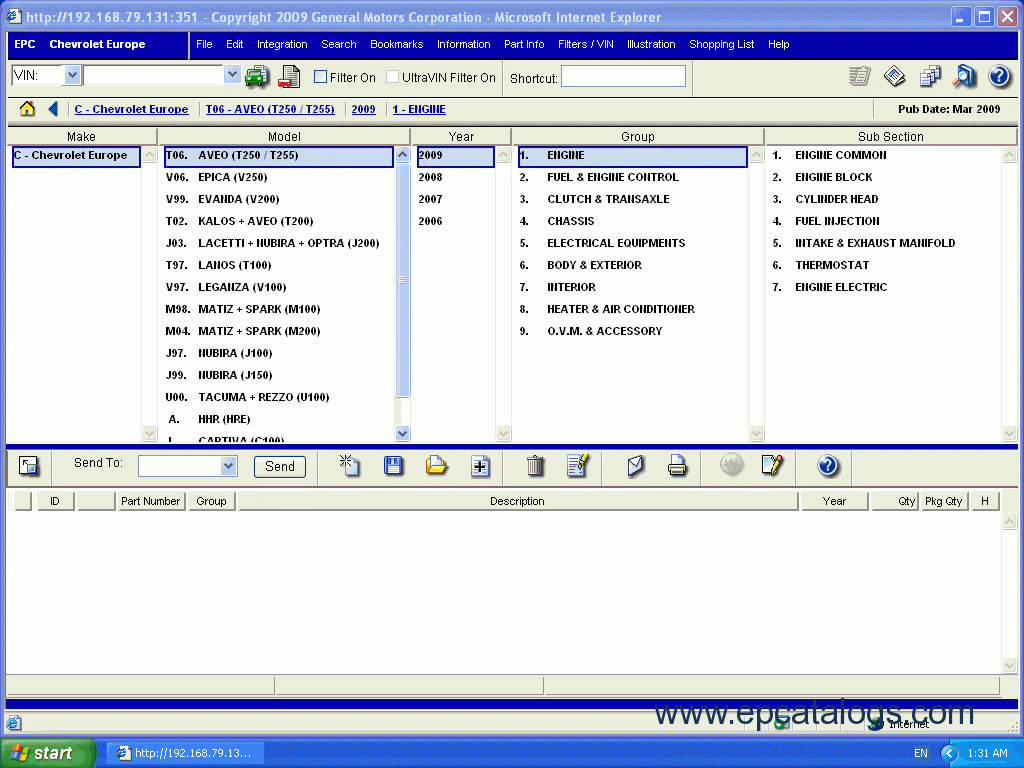Open the Illustration menu
Viewport: 1024px width, 768px height.
point(651,44)
